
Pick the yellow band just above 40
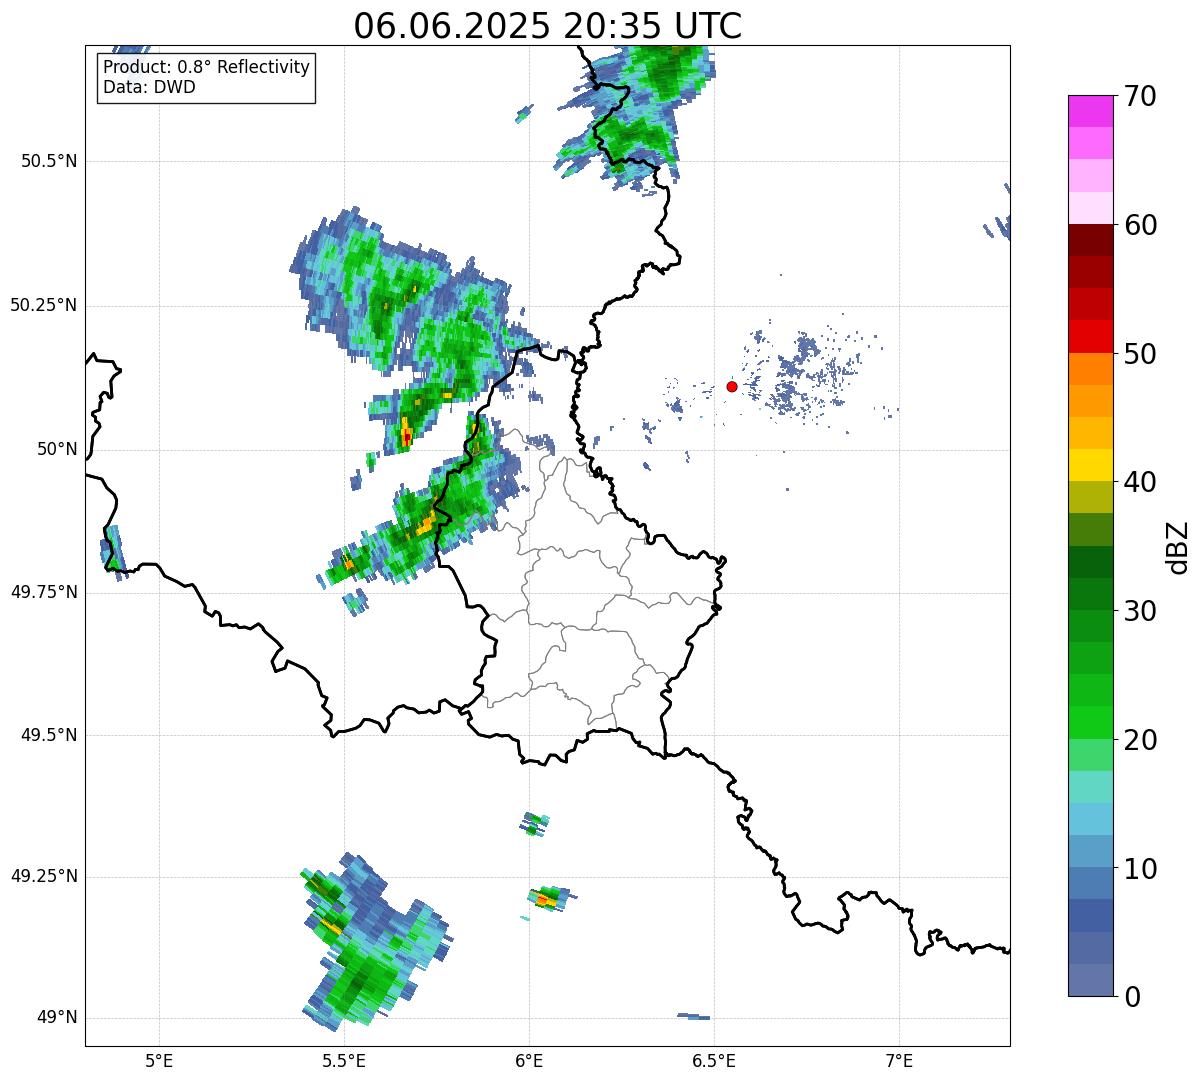1090,465
